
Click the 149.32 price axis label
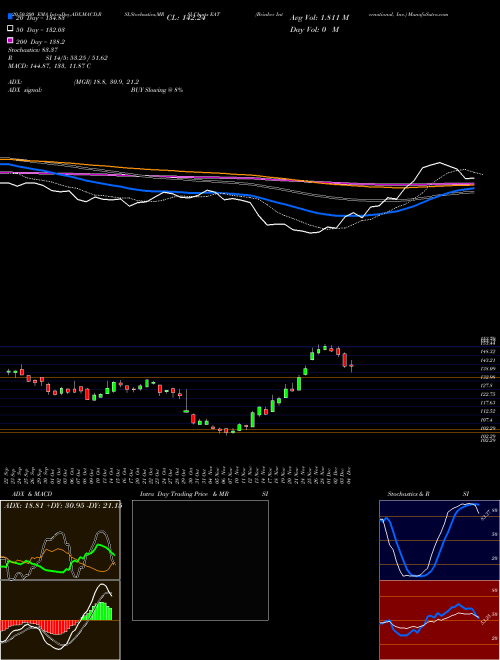(x=488, y=351)
